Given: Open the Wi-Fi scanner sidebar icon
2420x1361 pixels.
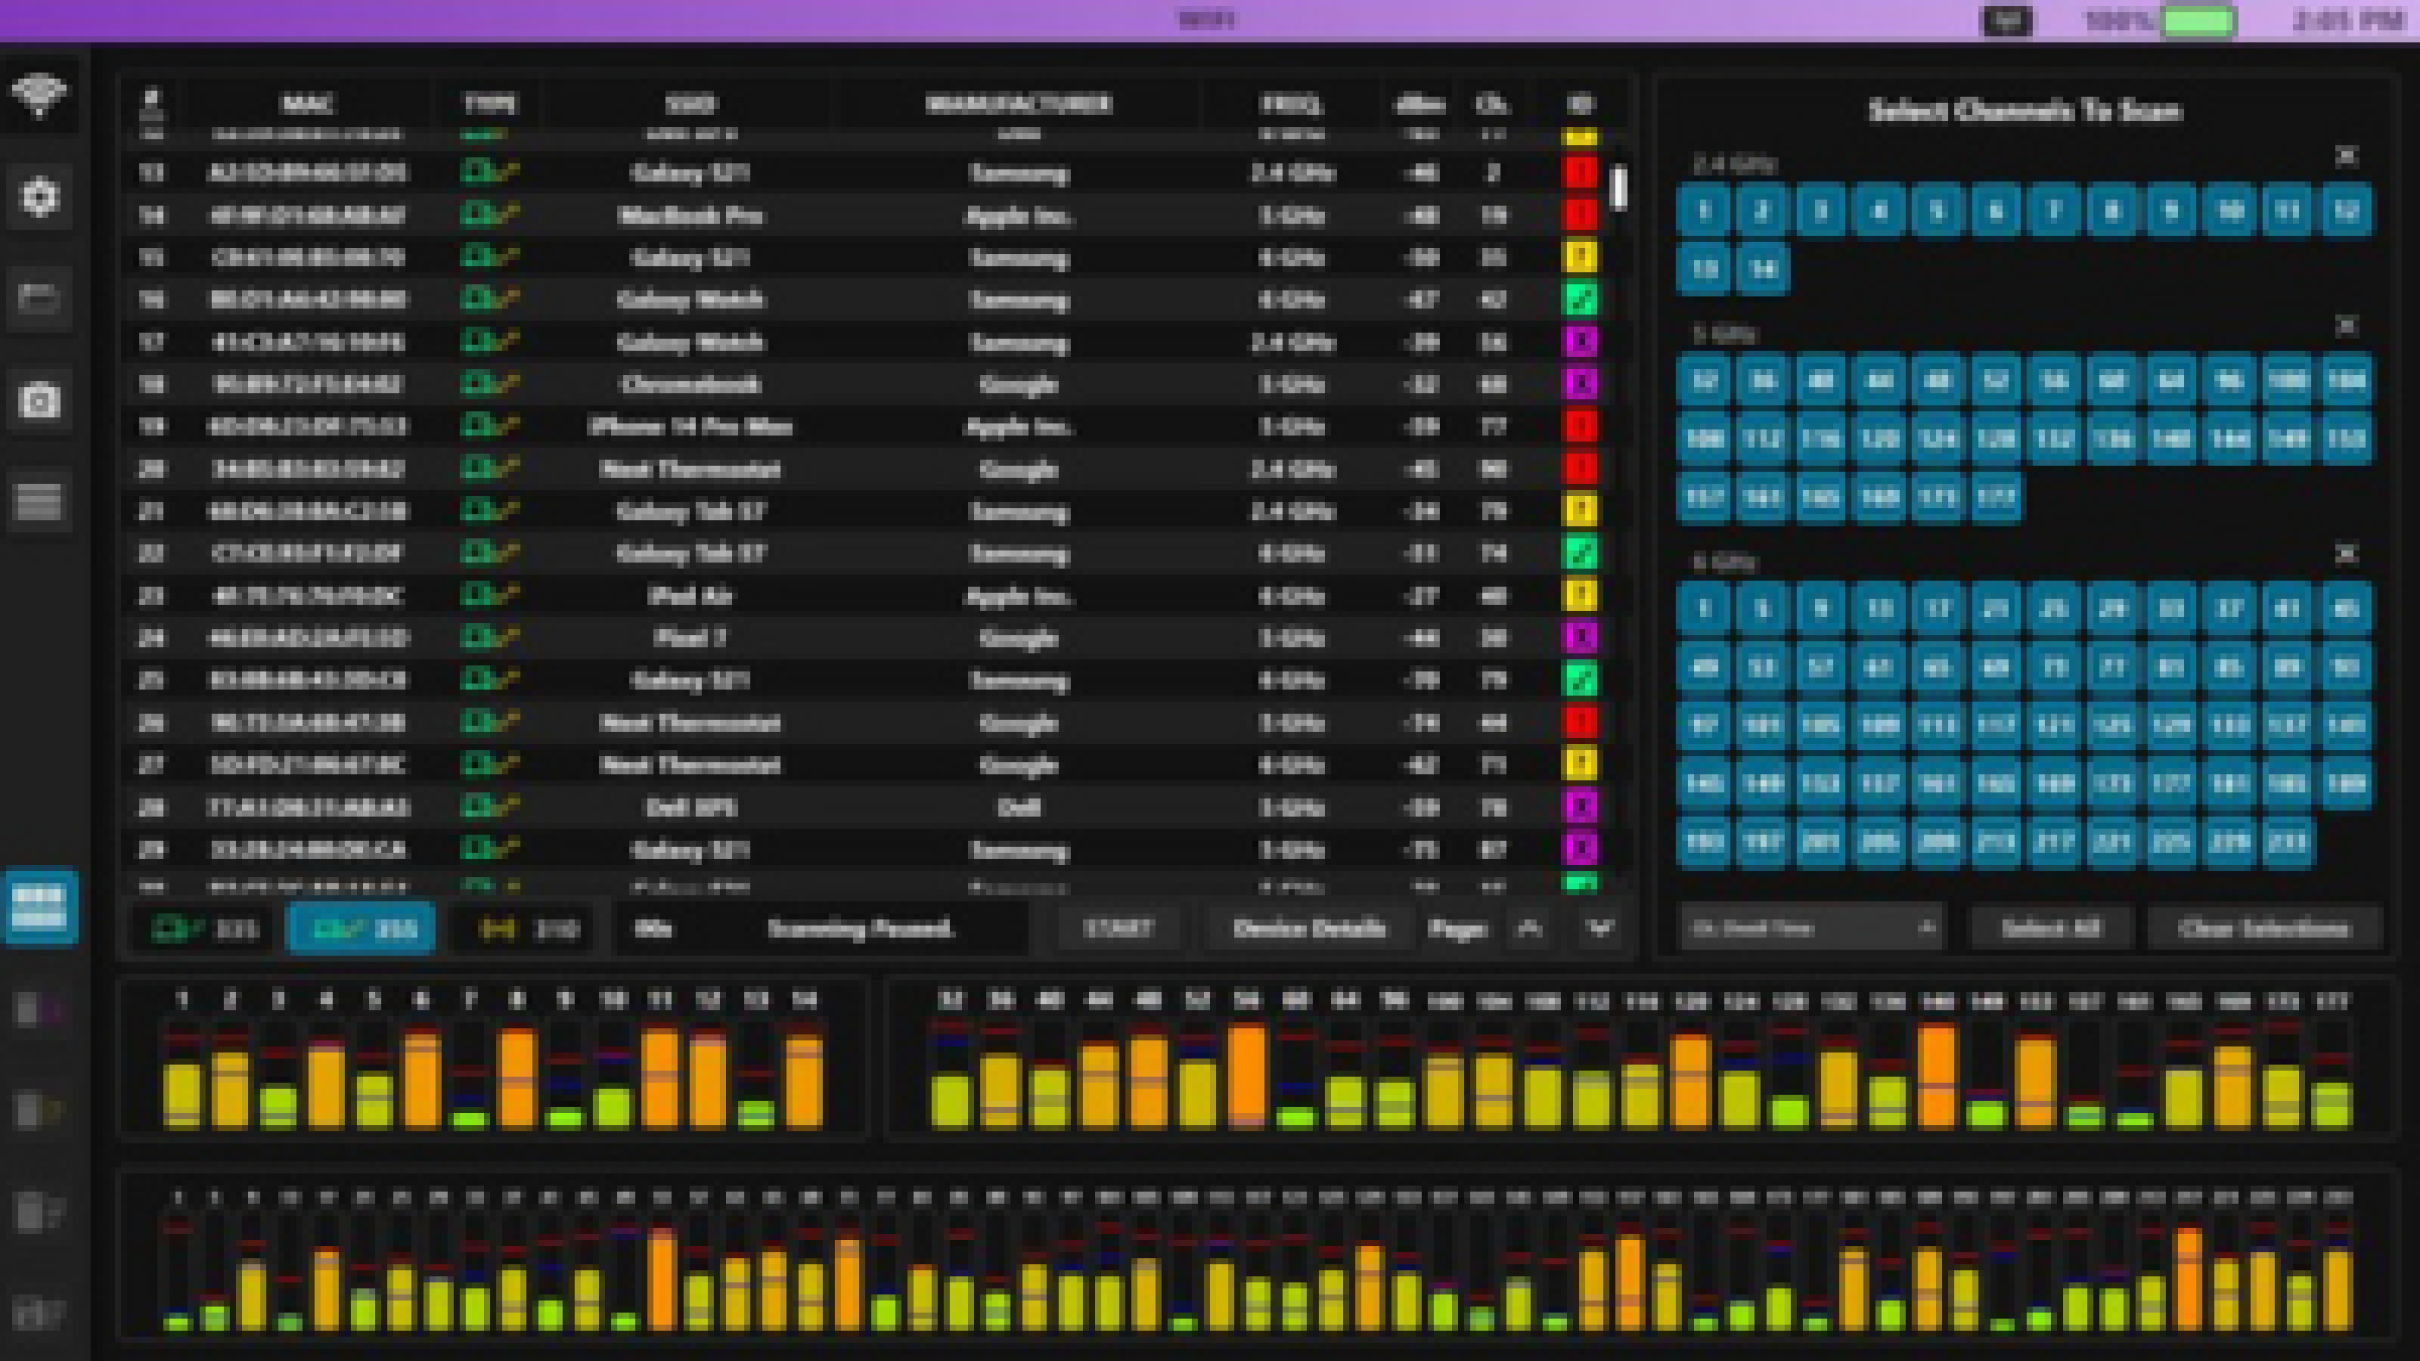Looking at the screenshot, I should (39, 96).
